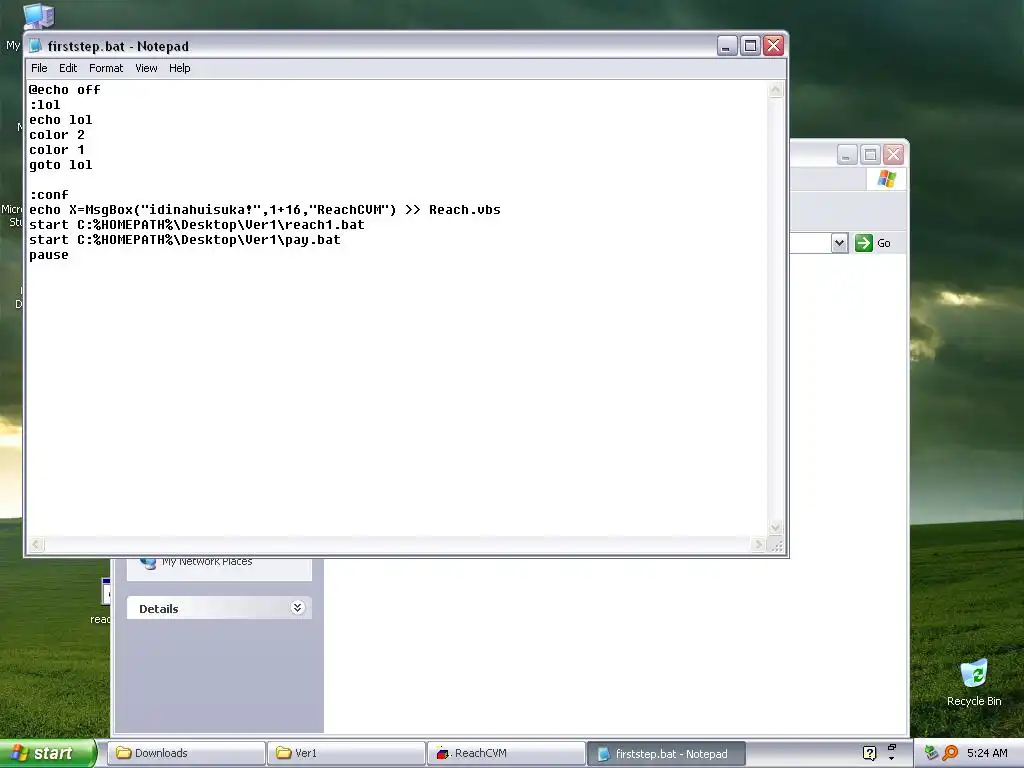Click the horizontal scrollbar right arrow in Notepad

coord(758,544)
